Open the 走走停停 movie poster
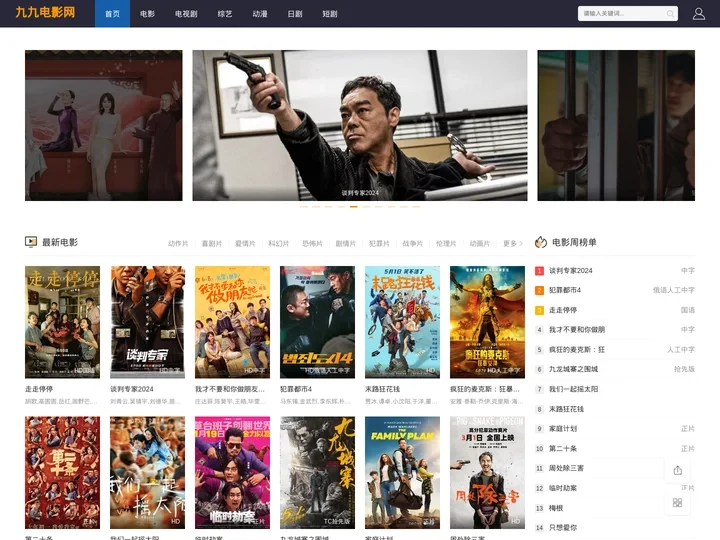This screenshot has width=720, height=540. (x=62, y=322)
